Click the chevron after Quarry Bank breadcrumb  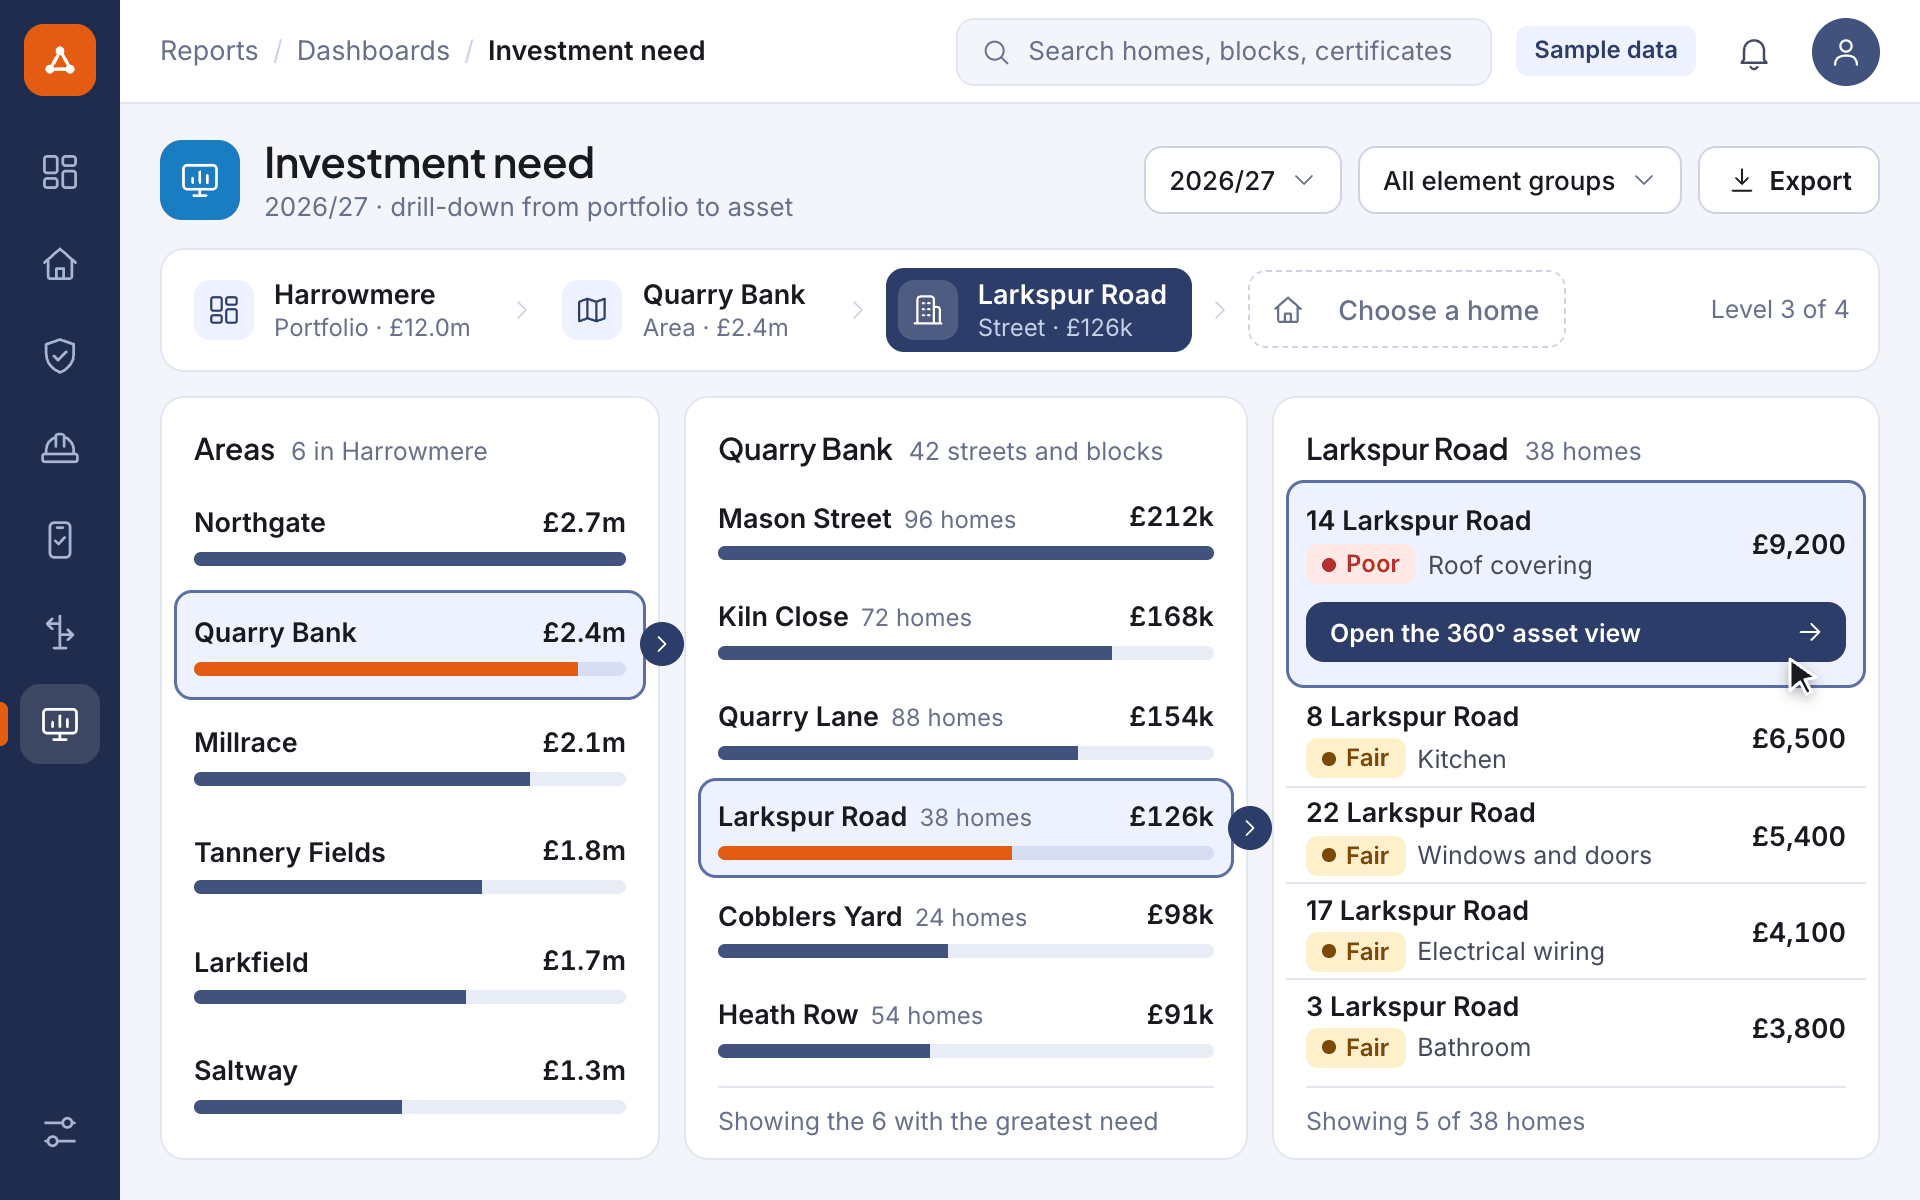[x=858, y=310]
